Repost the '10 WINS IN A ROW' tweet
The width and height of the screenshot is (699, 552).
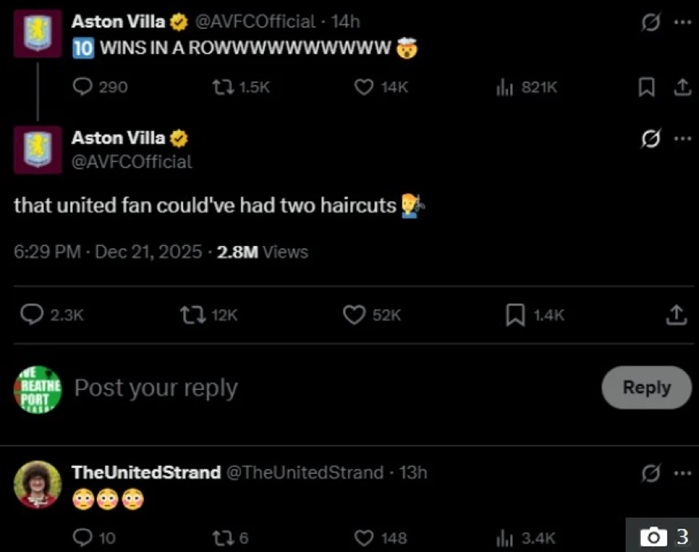tap(223, 87)
